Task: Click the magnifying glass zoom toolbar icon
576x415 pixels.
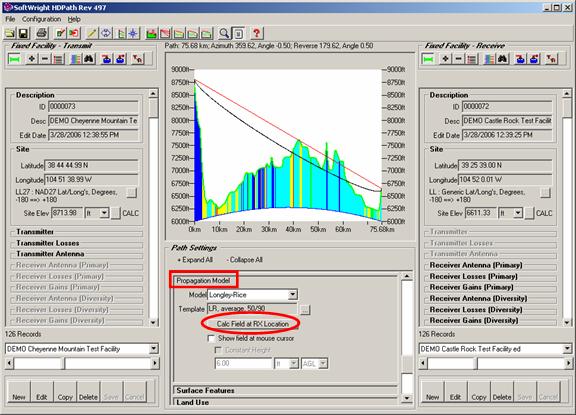Action: tap(224, 34)
